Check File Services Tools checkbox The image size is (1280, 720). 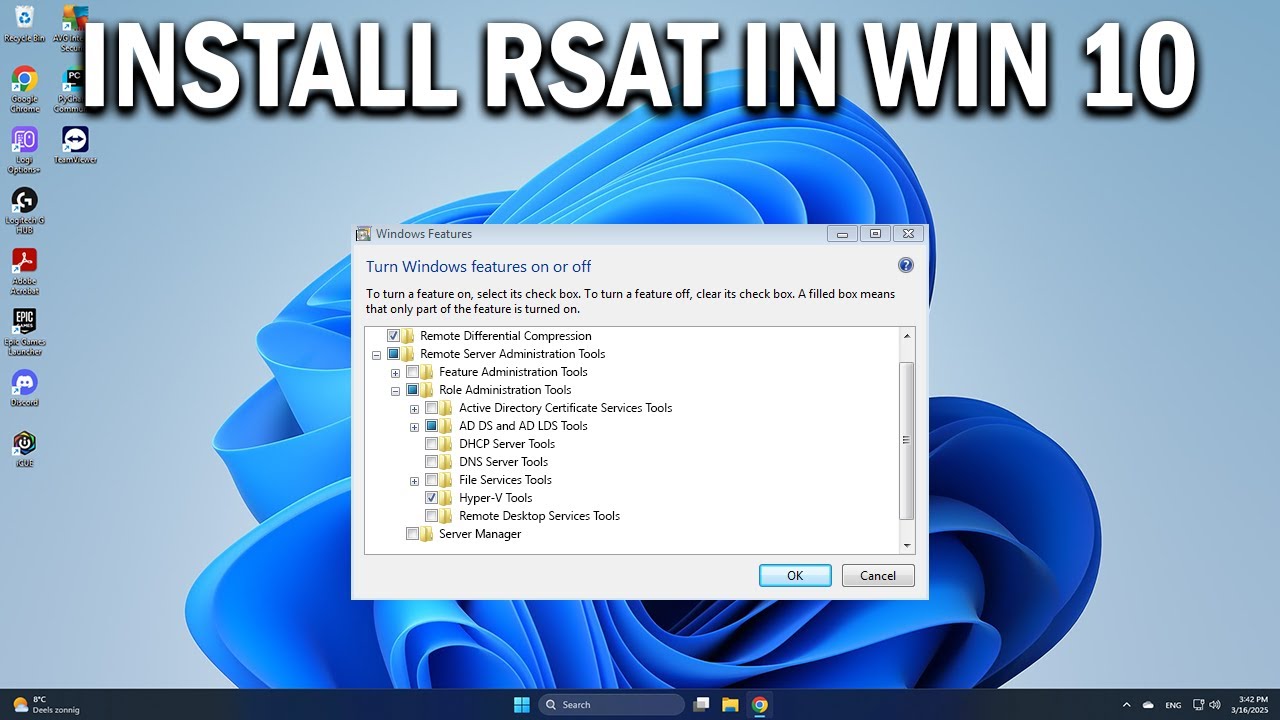pos(432,480)
